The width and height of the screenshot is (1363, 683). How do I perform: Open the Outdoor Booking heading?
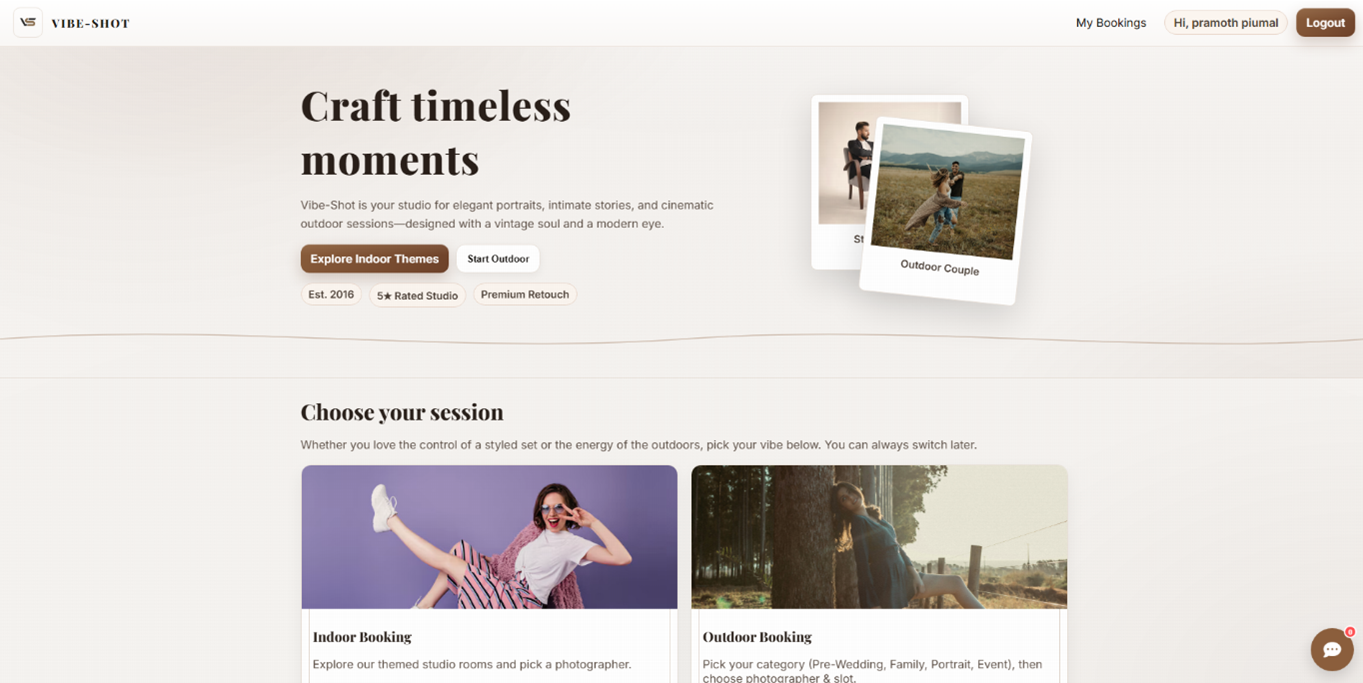[757, 637]
